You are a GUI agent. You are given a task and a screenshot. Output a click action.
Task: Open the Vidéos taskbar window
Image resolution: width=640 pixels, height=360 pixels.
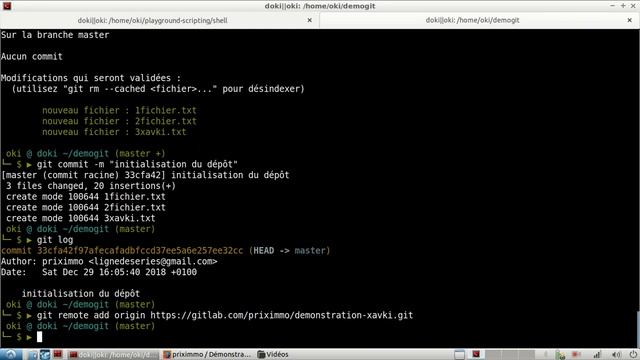pyautogui.click(x=273, y=355)
